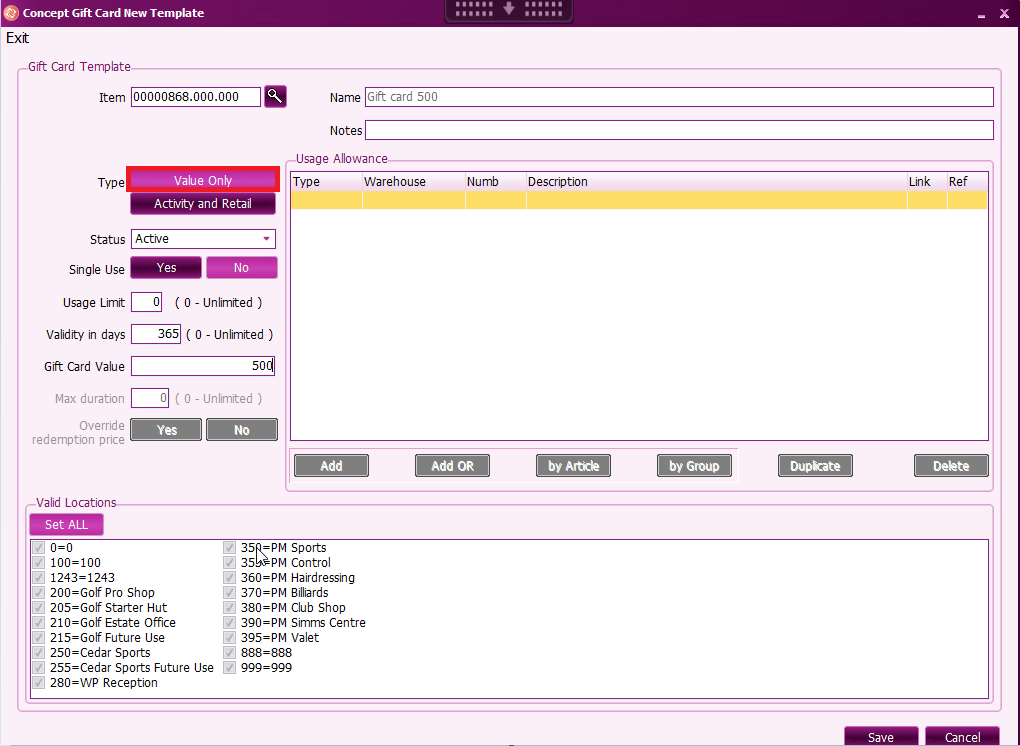Click the Gift Card Value field
The width and height of the screenshot is (1020, 746).
pos(203,366)
